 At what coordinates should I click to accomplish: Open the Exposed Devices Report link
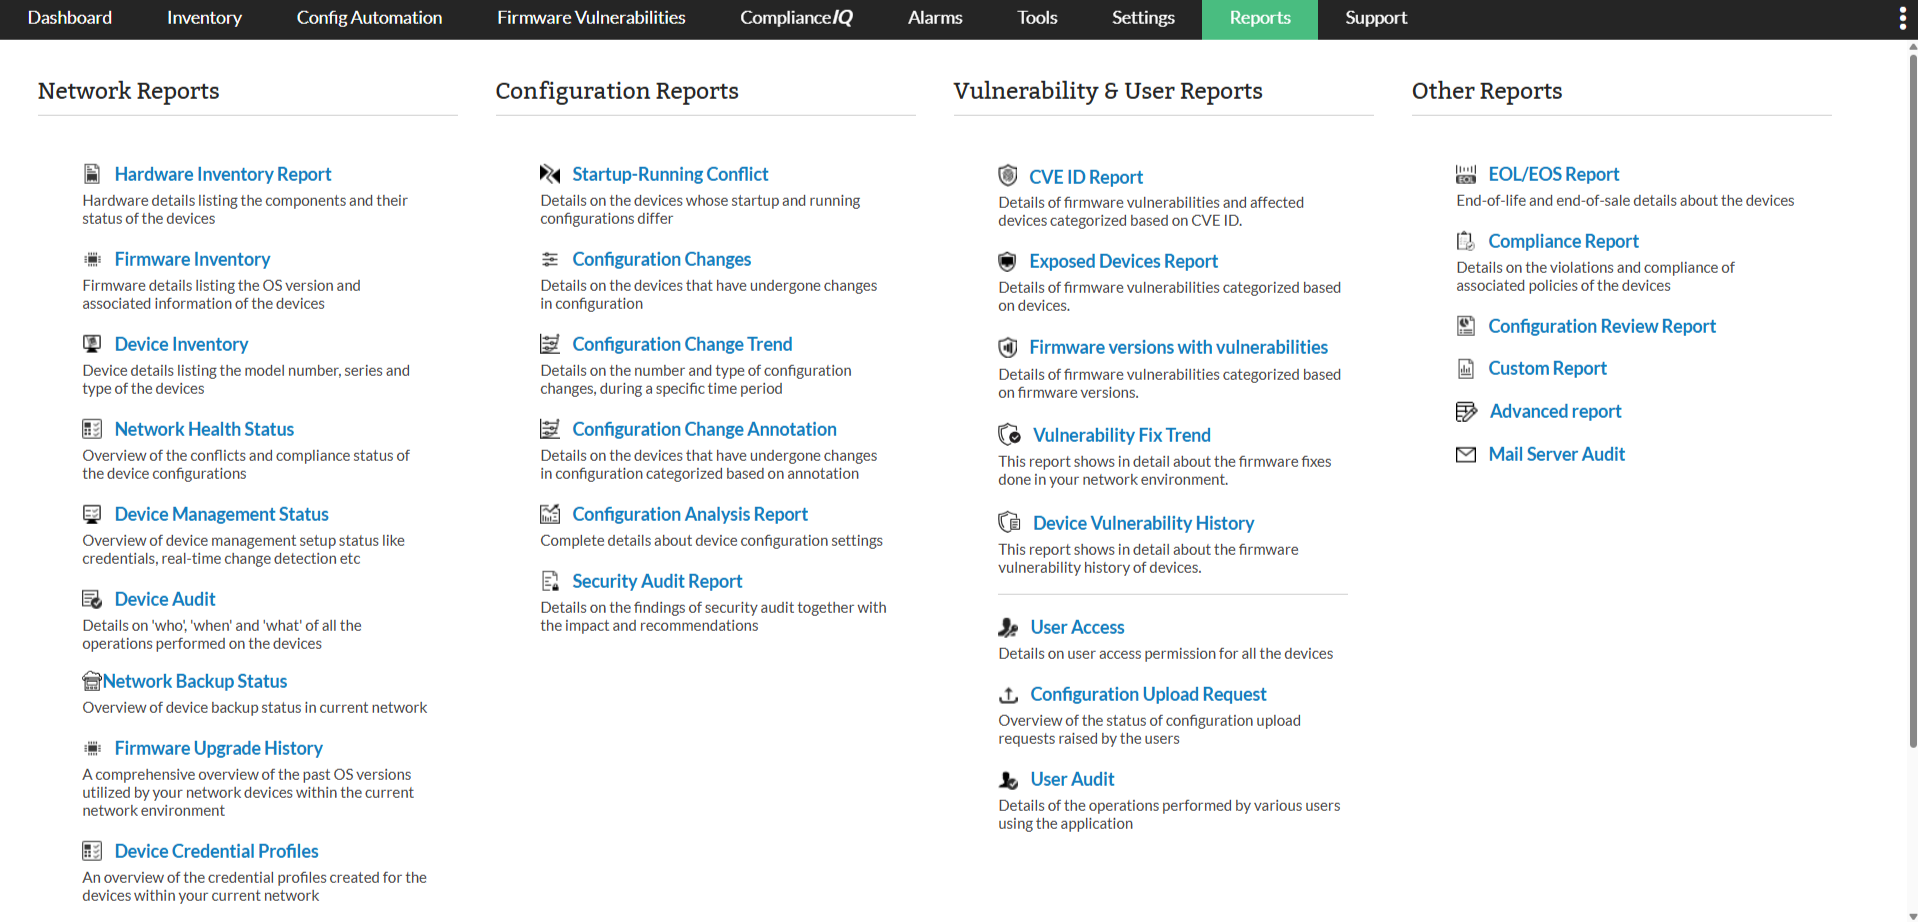[x=1123, y=261]
